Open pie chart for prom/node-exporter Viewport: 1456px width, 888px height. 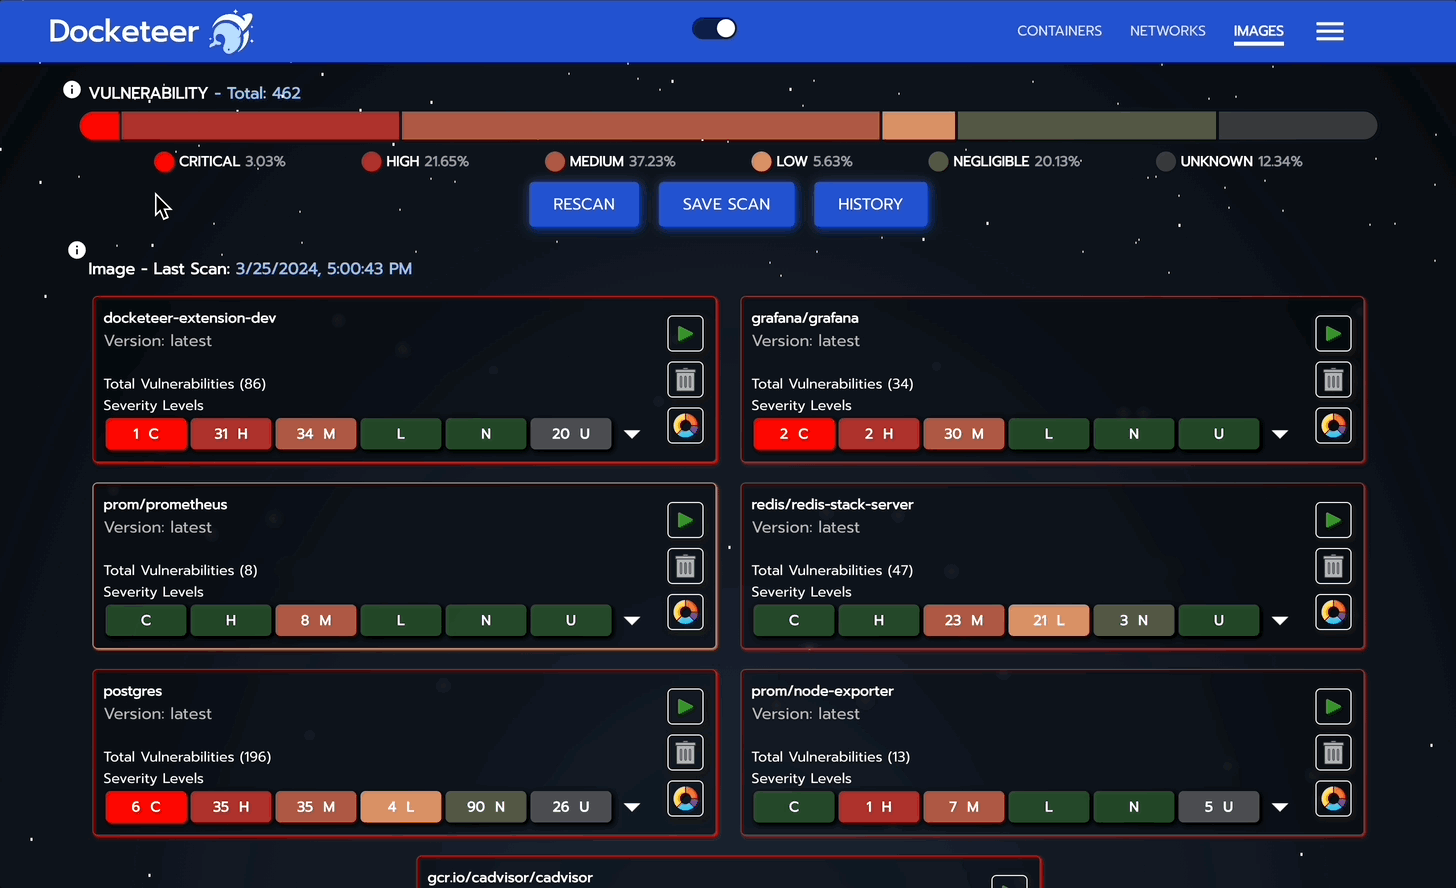pyautogui.click(x=1333, y=798)
